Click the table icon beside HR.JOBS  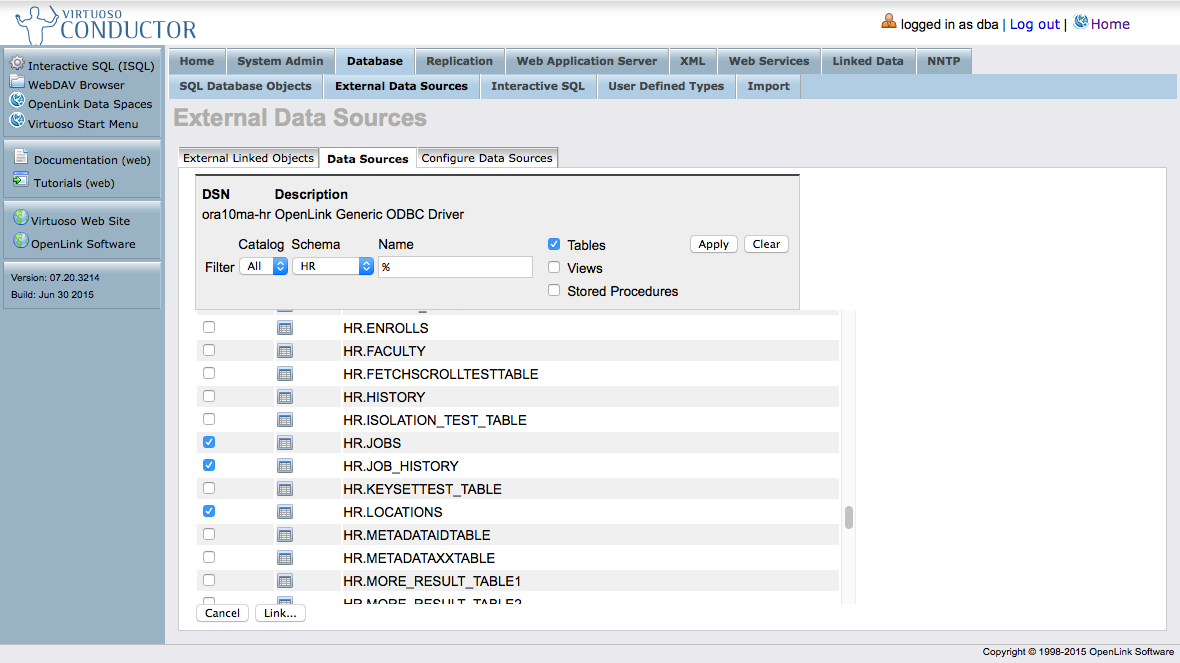[x=285, y=443]
